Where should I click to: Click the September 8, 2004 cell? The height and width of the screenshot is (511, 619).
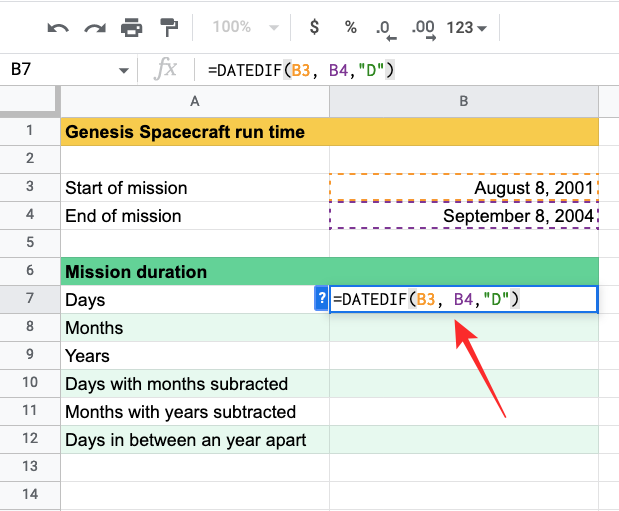[x=464, y=216]
